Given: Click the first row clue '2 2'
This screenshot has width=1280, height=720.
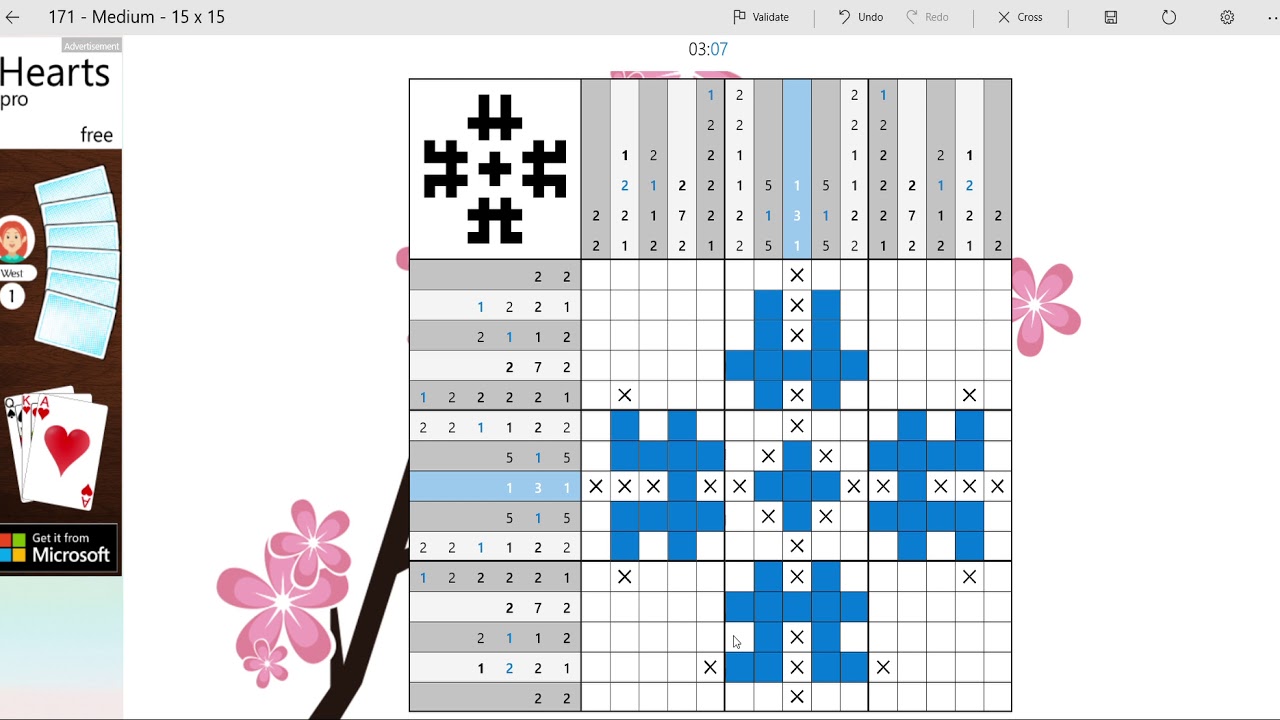Looking at the screenshot, I should (x=495, y=277).
